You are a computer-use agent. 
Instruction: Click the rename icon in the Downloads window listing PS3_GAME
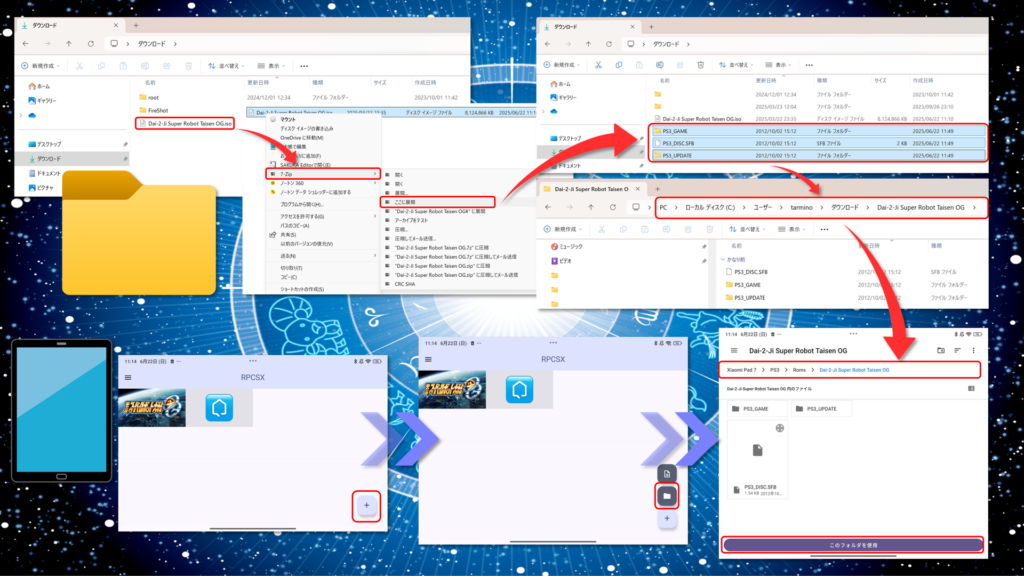pyautogui.click(x=660, y=65)
